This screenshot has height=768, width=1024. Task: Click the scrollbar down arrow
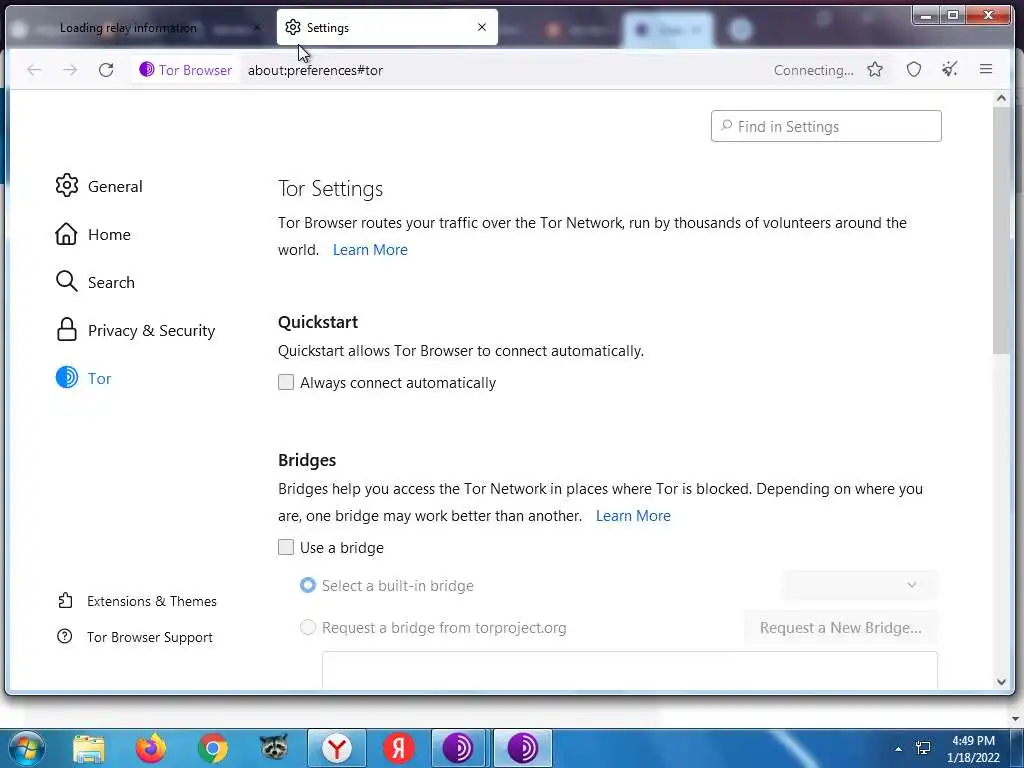pos(1002,682)
